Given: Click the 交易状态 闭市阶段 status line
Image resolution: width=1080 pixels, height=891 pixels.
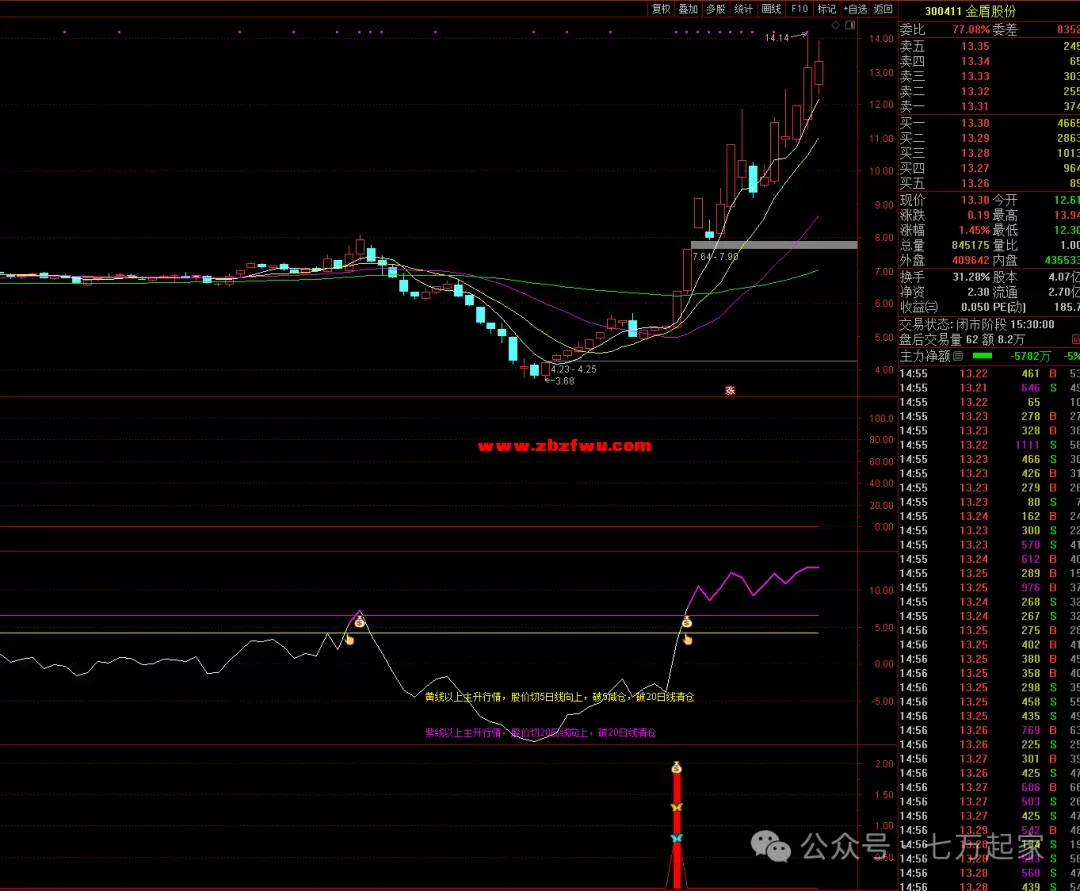Looking at the screenshot, I should click(x=977, y=324).
